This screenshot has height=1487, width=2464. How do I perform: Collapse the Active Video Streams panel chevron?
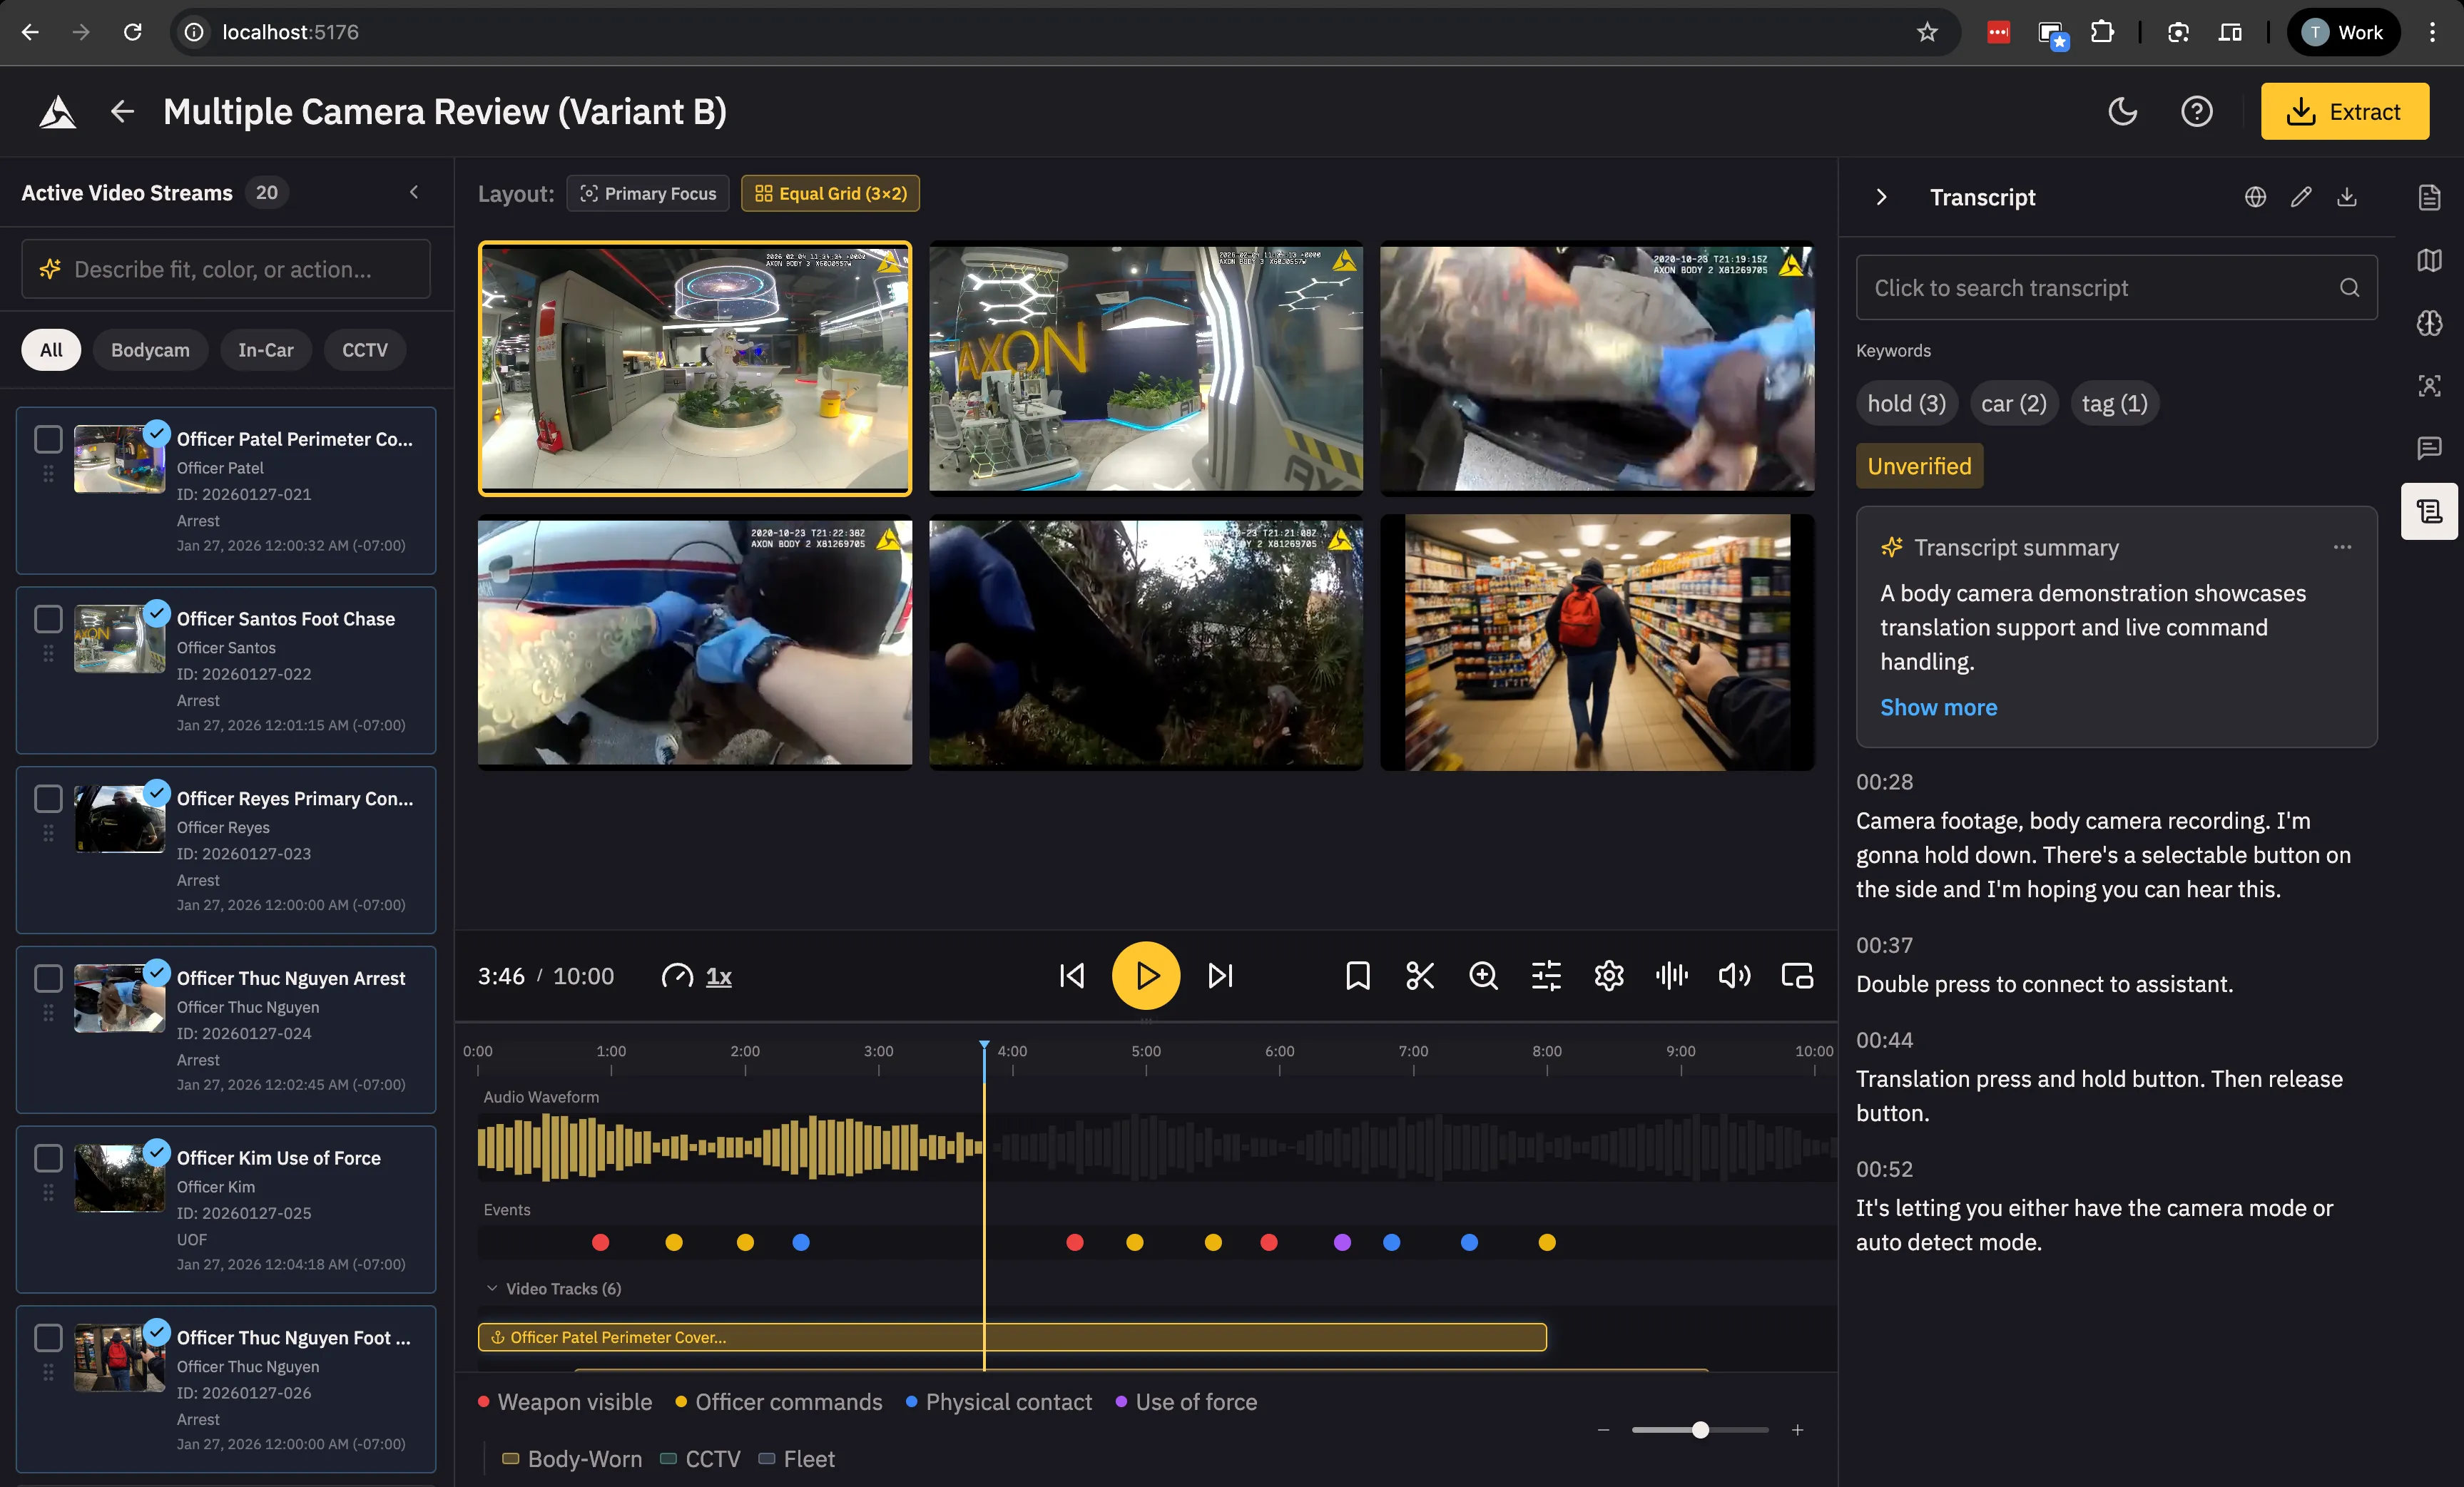point(414,192)
